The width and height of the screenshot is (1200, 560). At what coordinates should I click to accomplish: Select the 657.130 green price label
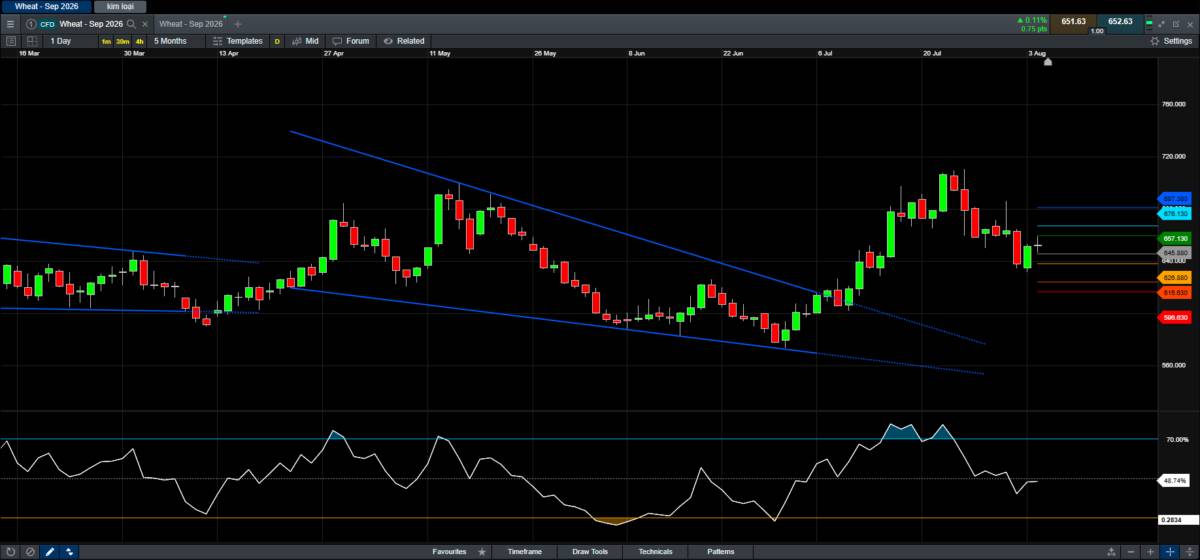[1174, 238]
